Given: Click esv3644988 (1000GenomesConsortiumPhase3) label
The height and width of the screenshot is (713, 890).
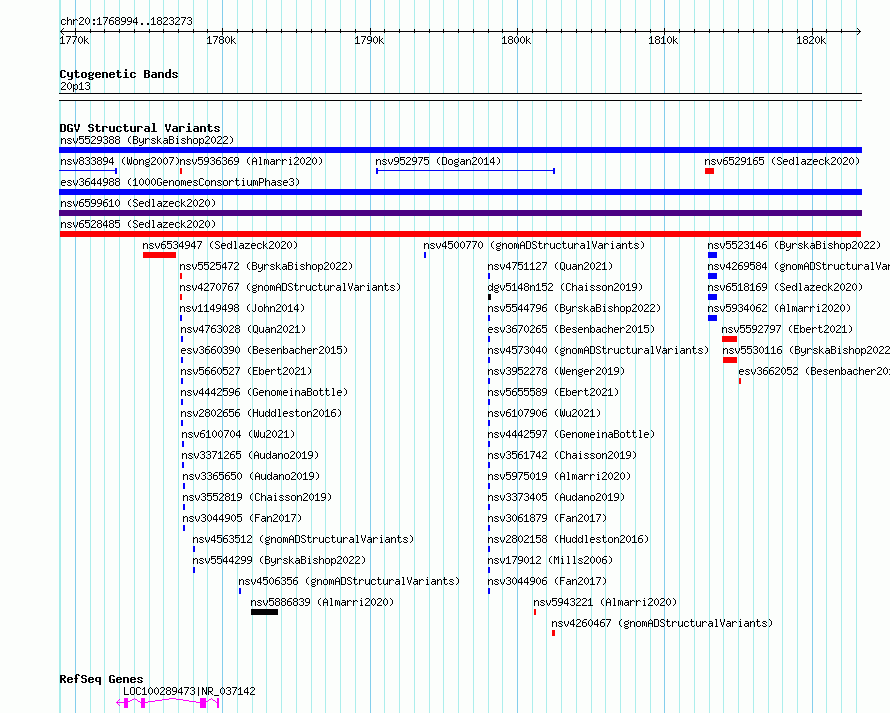Looking at the screenshot, I should 180,182.
